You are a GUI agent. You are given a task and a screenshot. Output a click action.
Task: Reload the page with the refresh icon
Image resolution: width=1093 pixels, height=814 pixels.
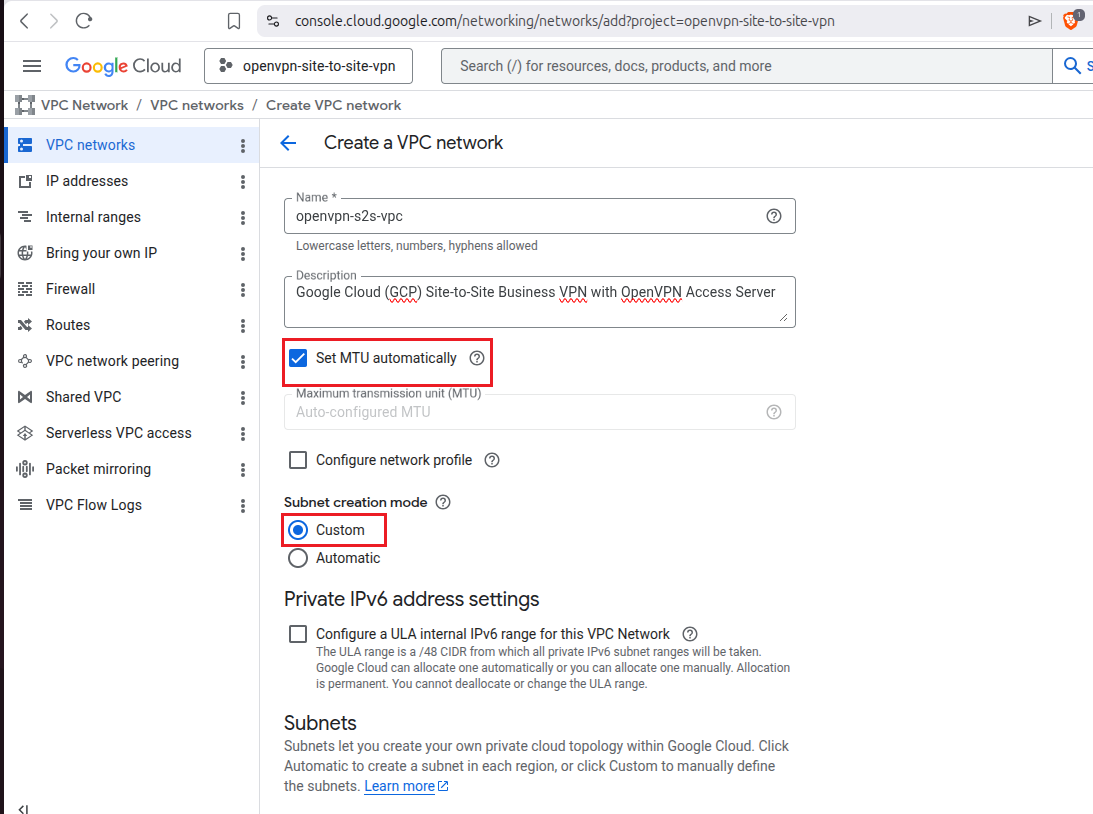point(84,21)
